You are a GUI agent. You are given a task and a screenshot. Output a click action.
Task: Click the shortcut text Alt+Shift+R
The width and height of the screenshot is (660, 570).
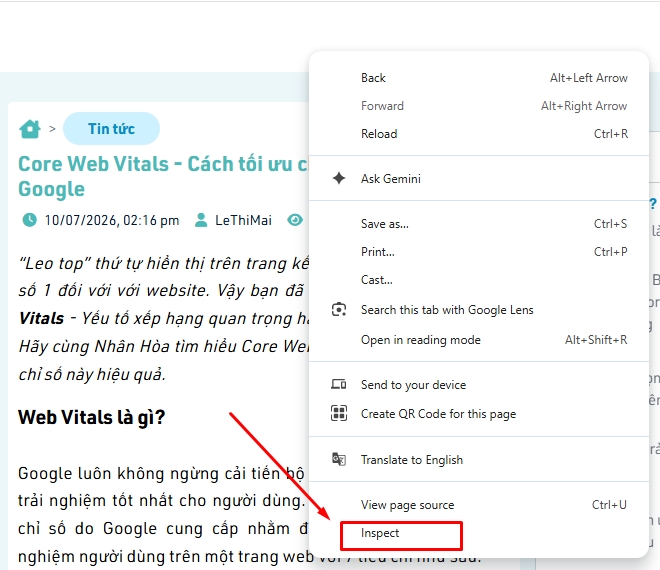pos(596,340)
